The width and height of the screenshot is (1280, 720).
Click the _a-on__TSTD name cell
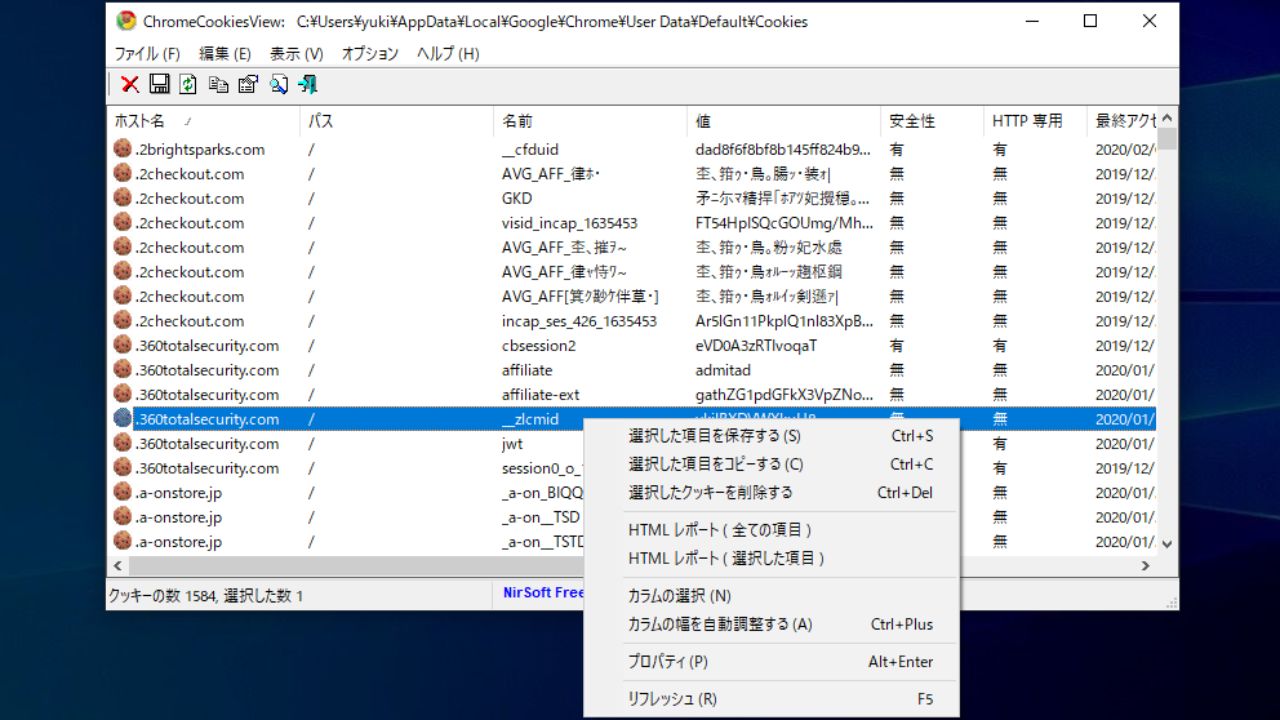(x=542, y=542)
